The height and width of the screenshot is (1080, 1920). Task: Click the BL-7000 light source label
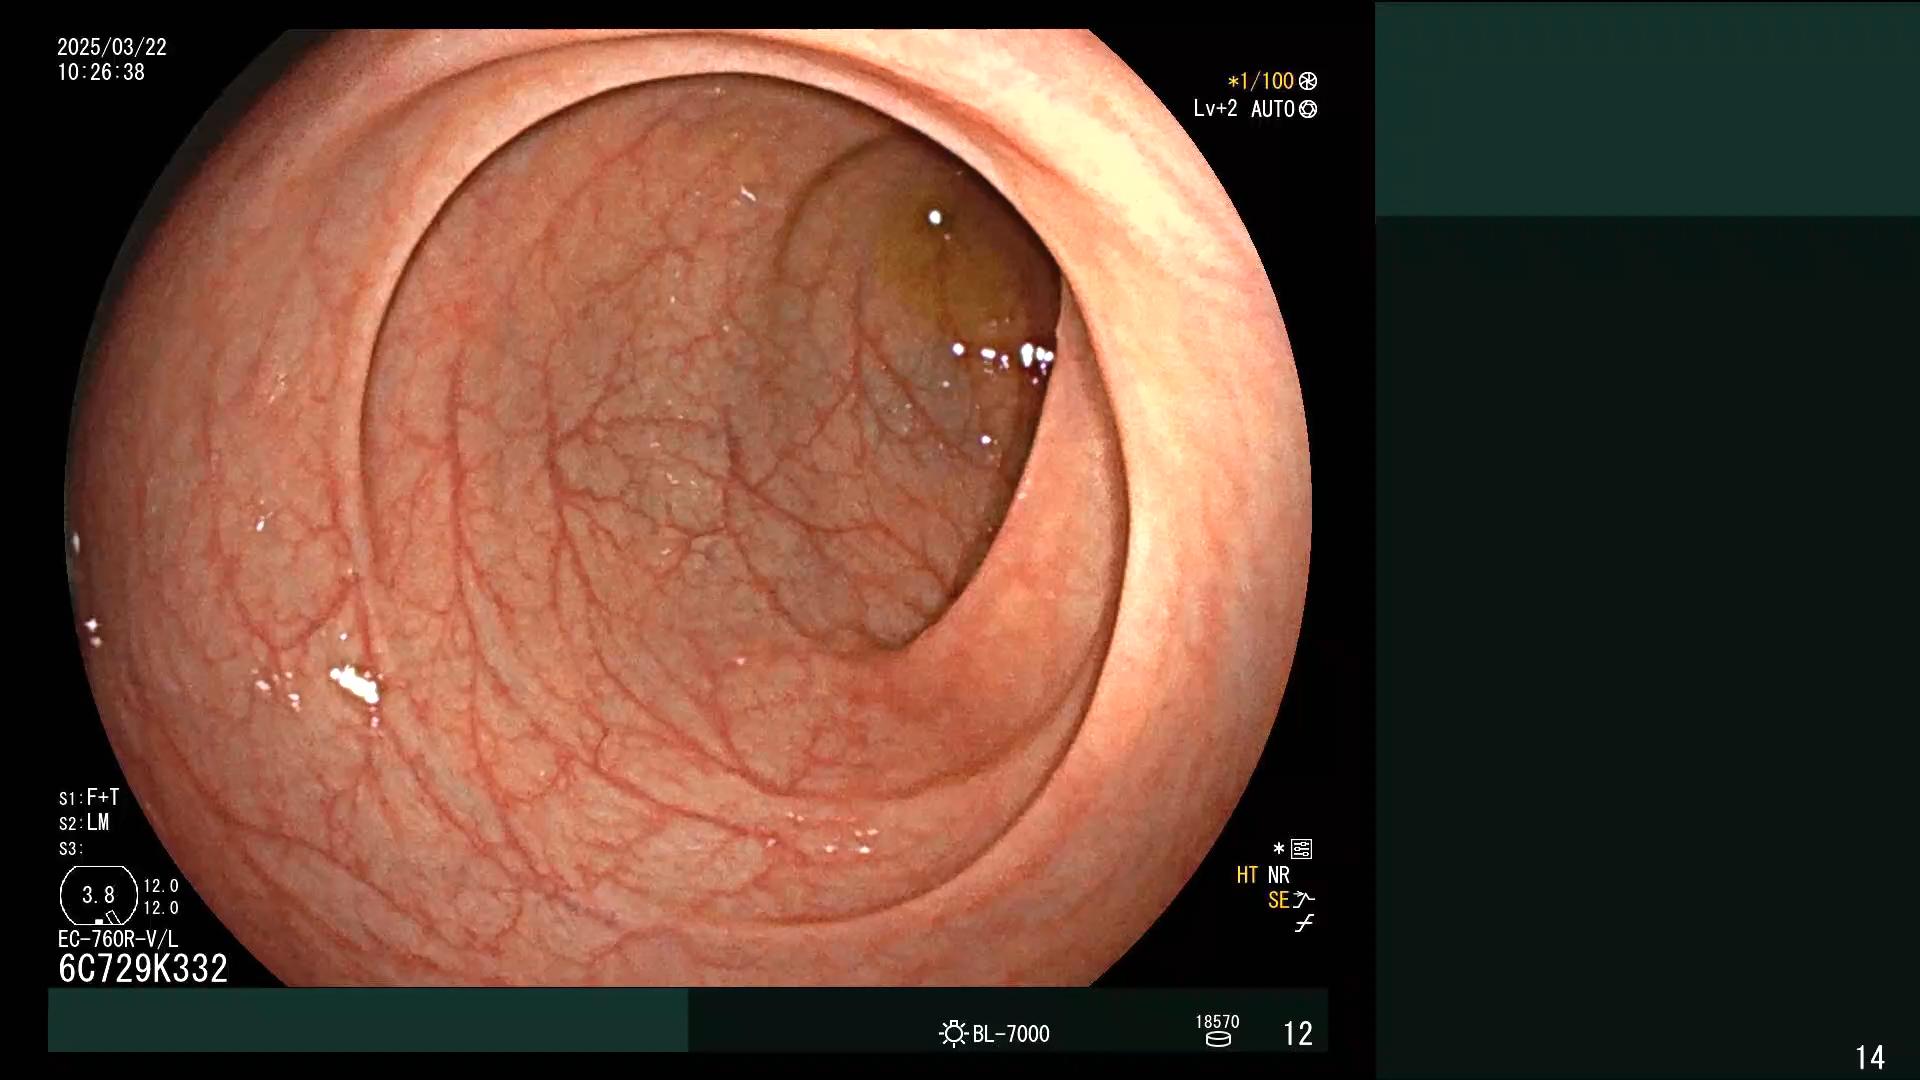coord(1011,1034)
